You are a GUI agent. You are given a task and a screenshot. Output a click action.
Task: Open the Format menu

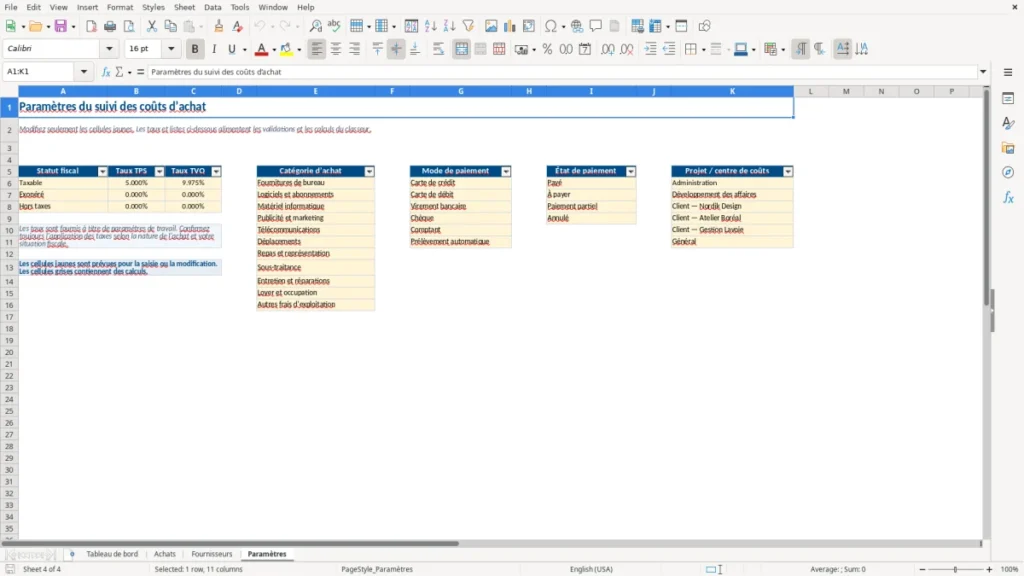point(120,7)
